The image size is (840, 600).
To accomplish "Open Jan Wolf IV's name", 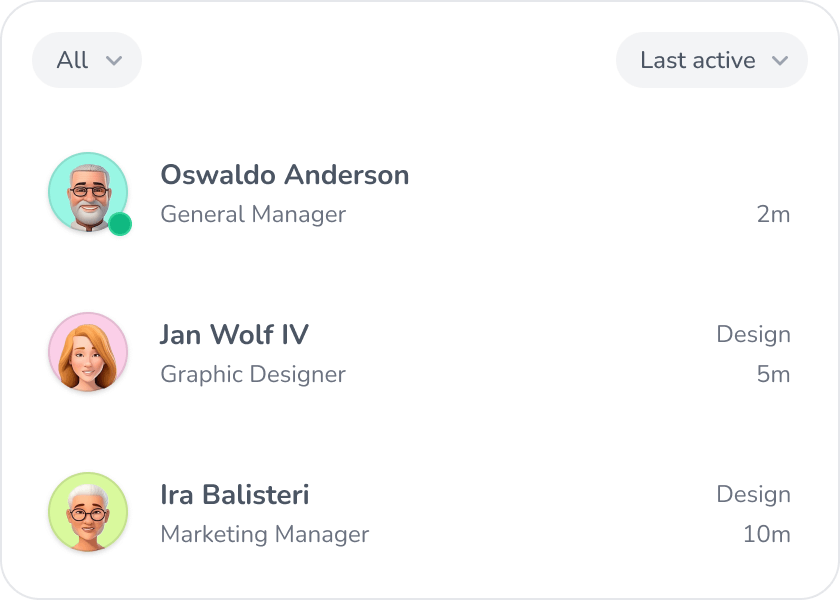I will (235, 334).
